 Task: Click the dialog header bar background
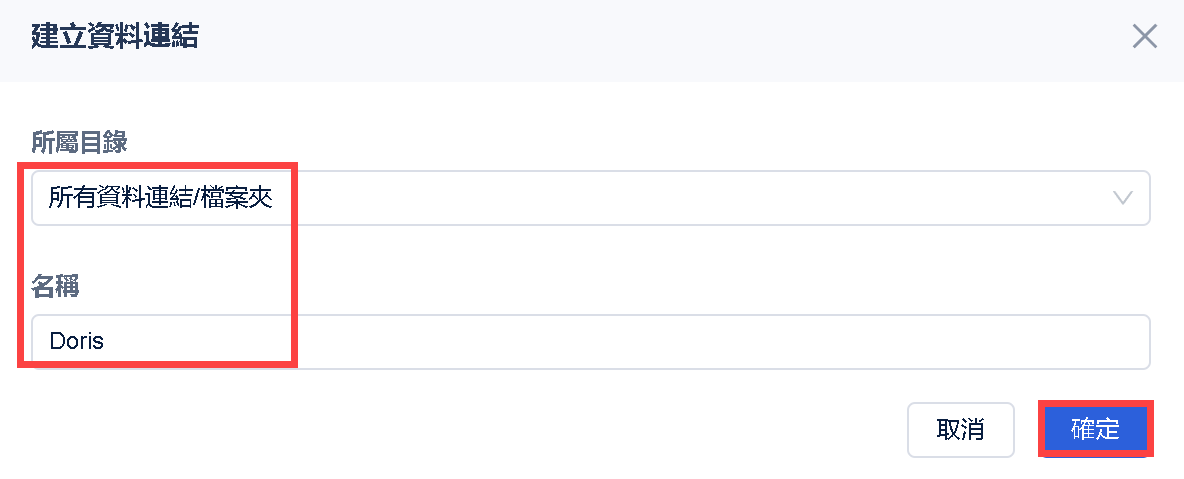pyautogui.click(x=640, y=38)
